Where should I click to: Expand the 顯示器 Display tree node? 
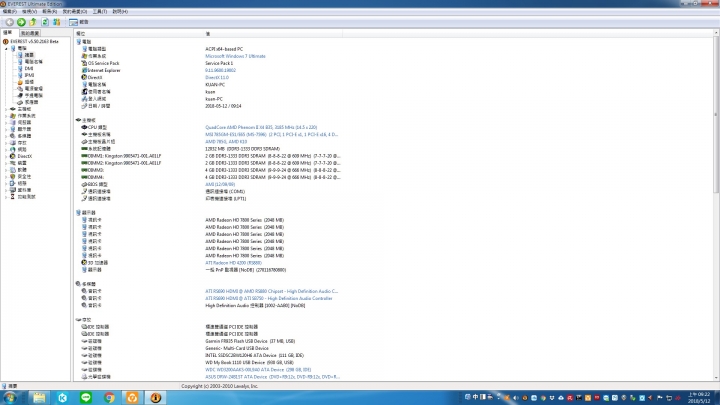point(6,129)
